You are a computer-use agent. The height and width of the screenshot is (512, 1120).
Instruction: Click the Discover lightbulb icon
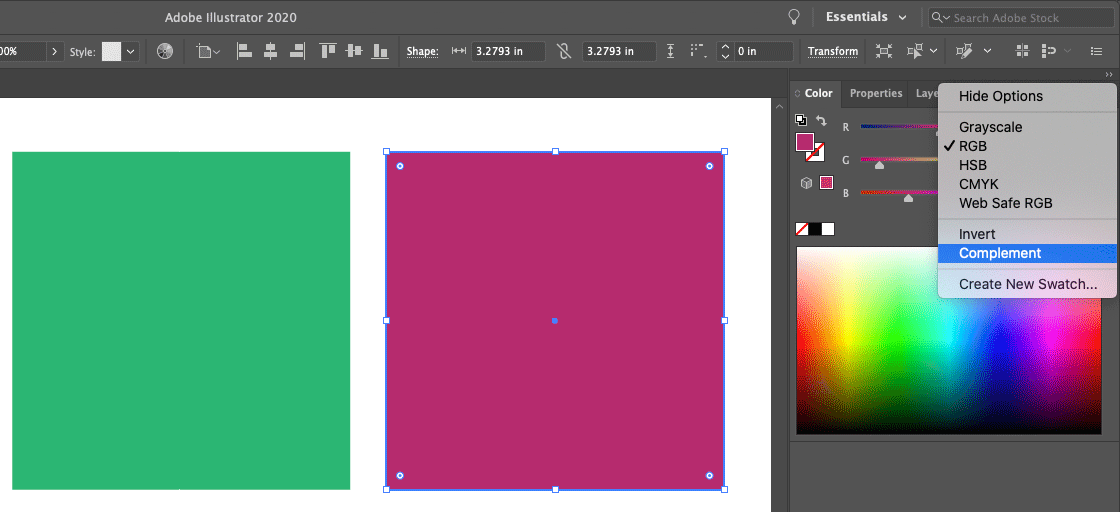[794, 17]
